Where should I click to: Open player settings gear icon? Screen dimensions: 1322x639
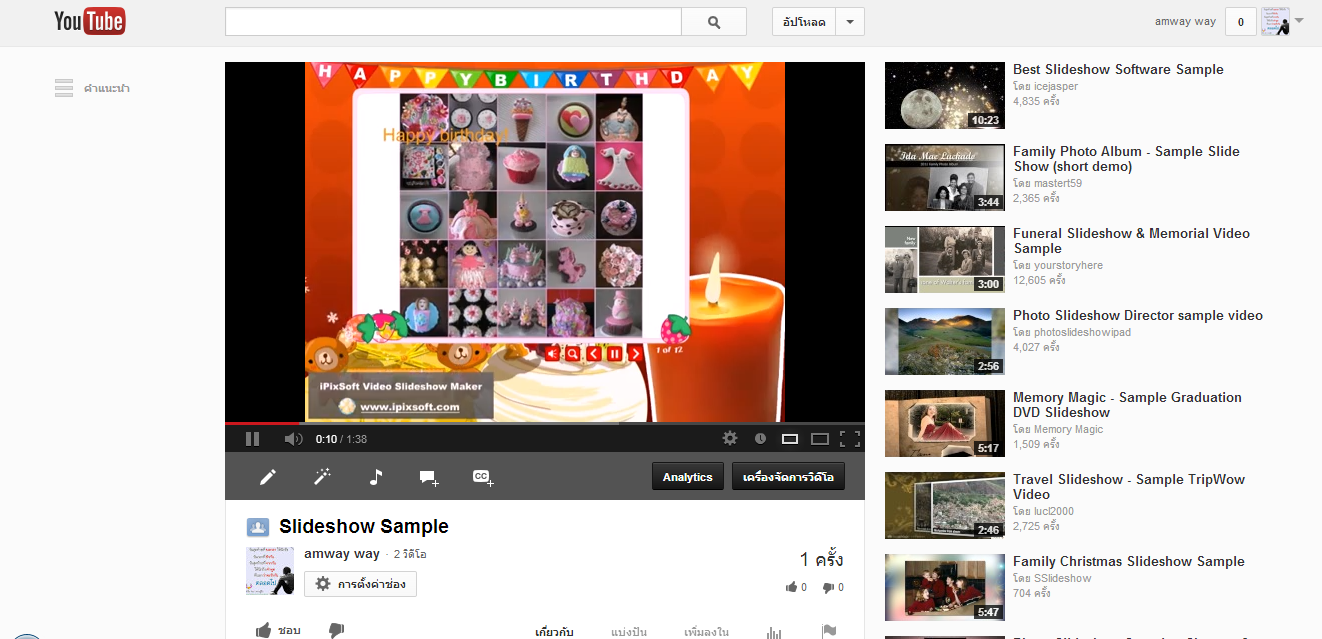[730, 438]
